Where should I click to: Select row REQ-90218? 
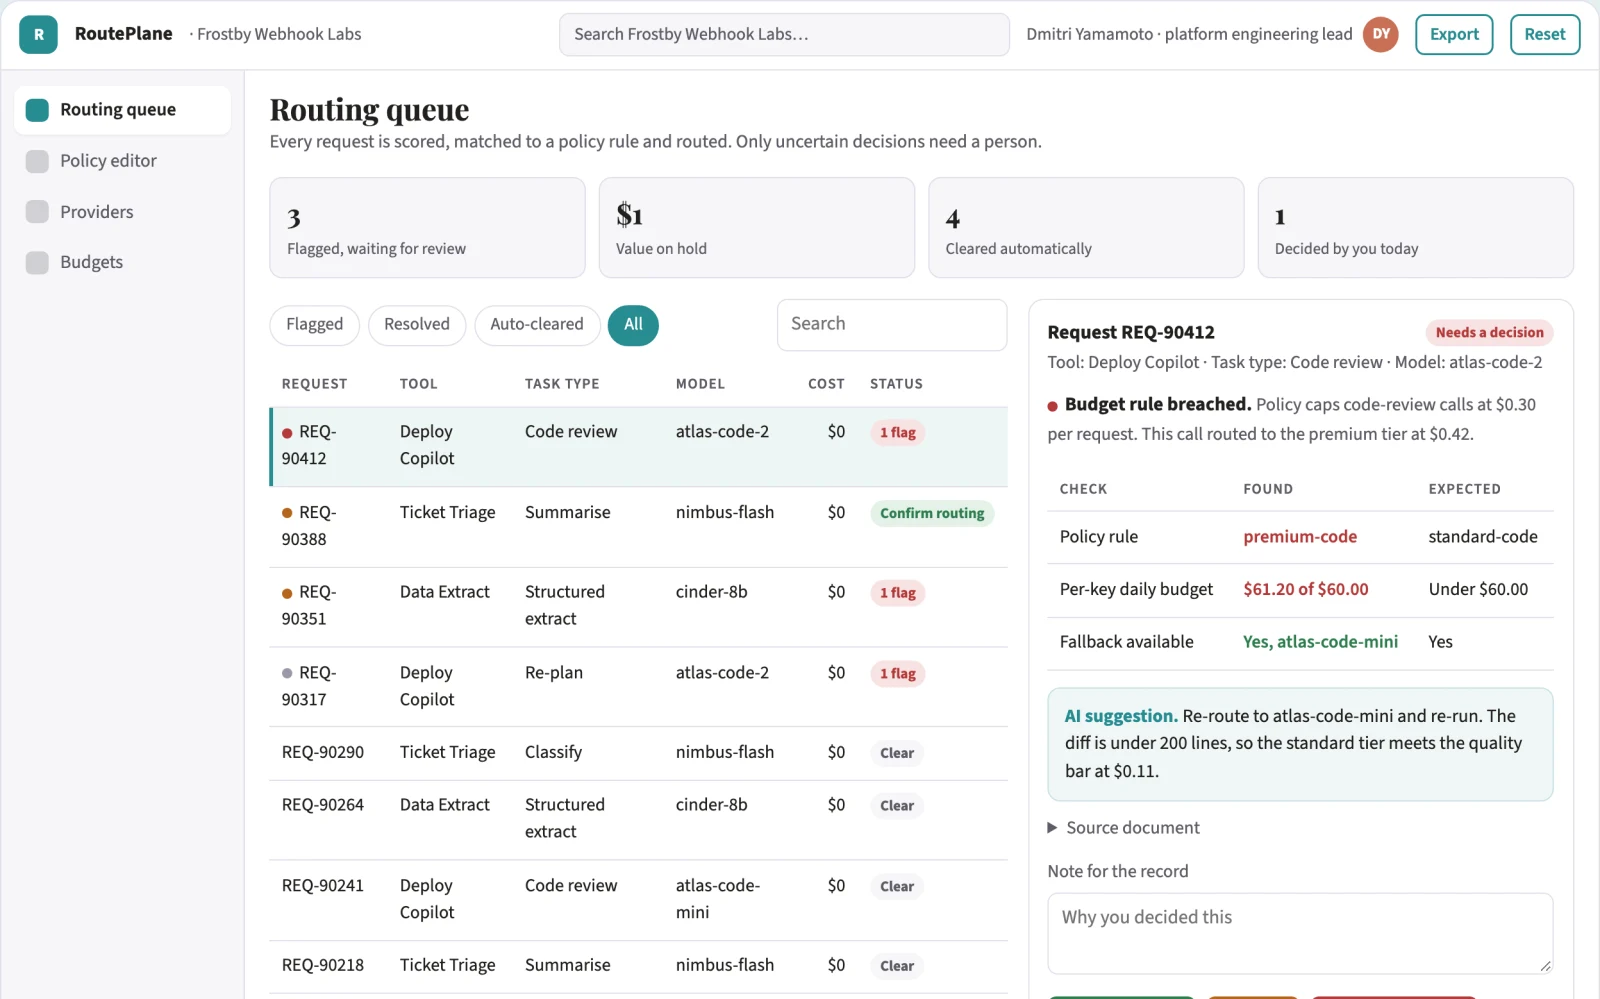click(639, 966)
